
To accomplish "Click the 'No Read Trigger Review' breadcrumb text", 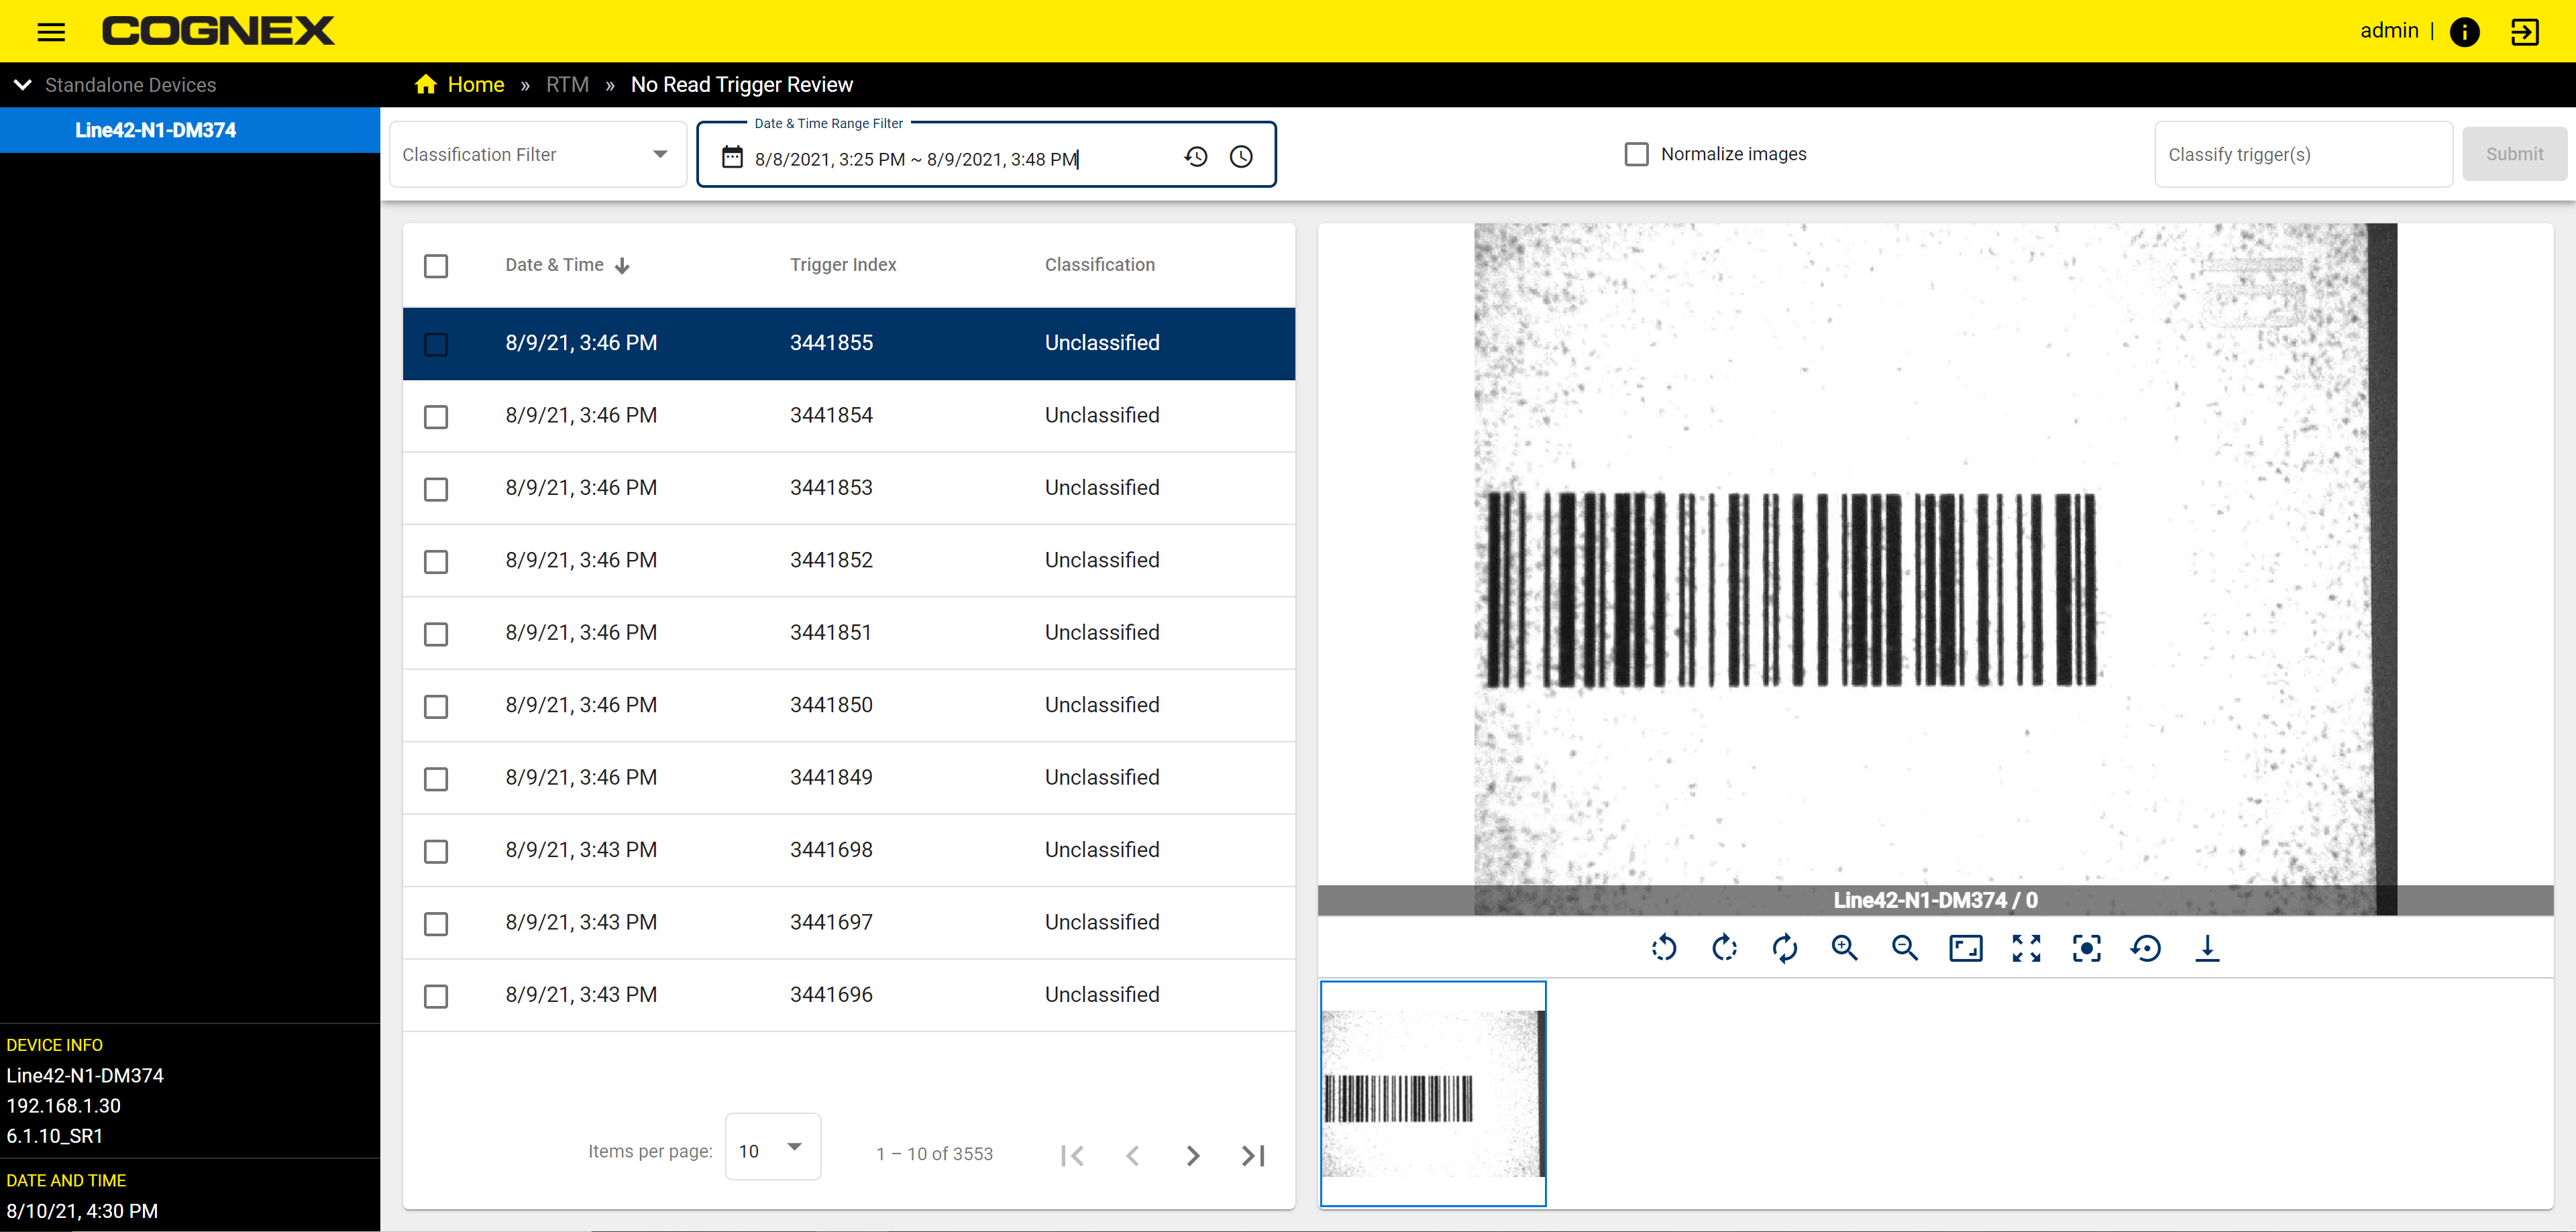I will click(x=742, y=85).
